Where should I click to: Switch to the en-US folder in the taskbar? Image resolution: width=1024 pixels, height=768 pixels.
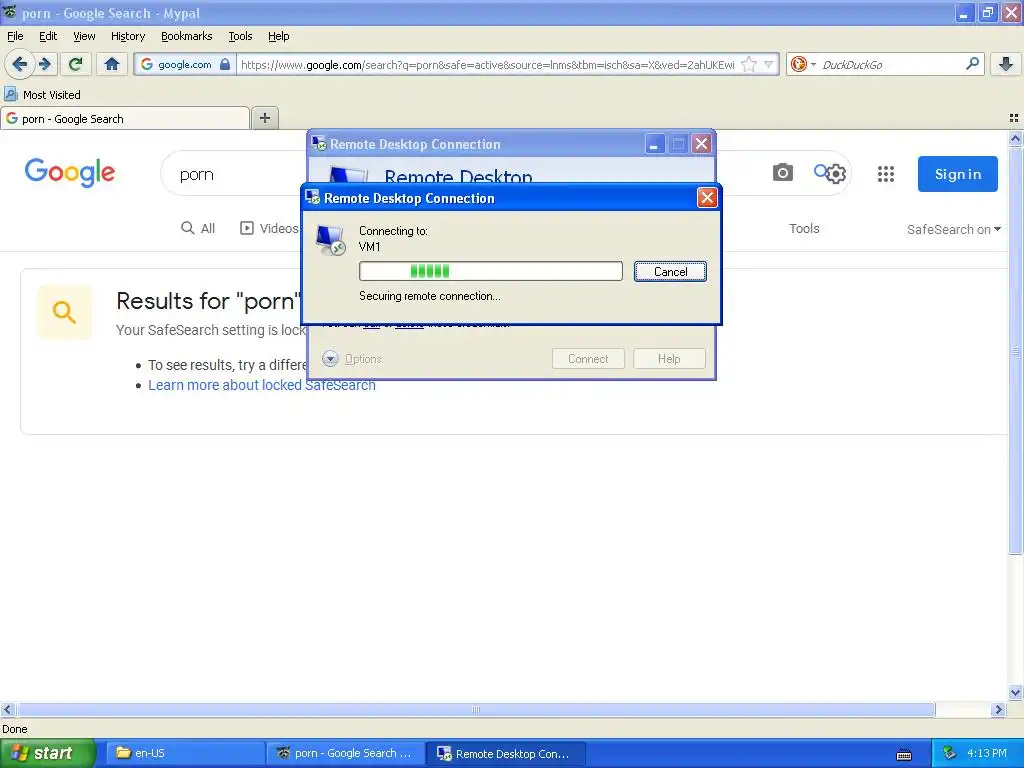(x=185, y=753)
